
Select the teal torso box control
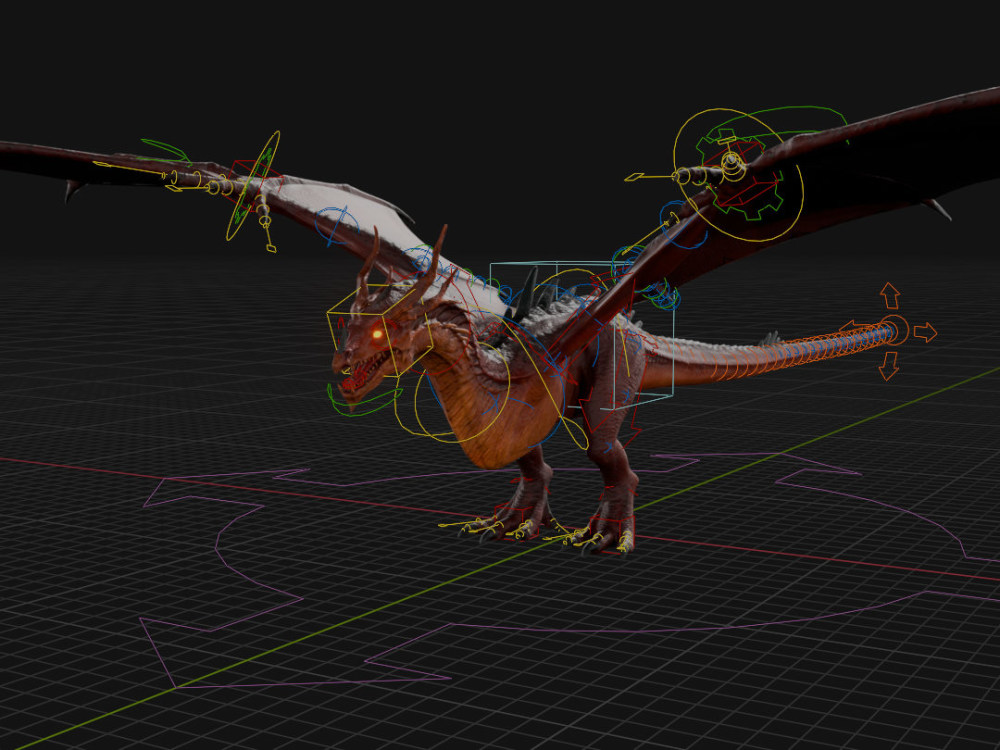tap(582, 335)
